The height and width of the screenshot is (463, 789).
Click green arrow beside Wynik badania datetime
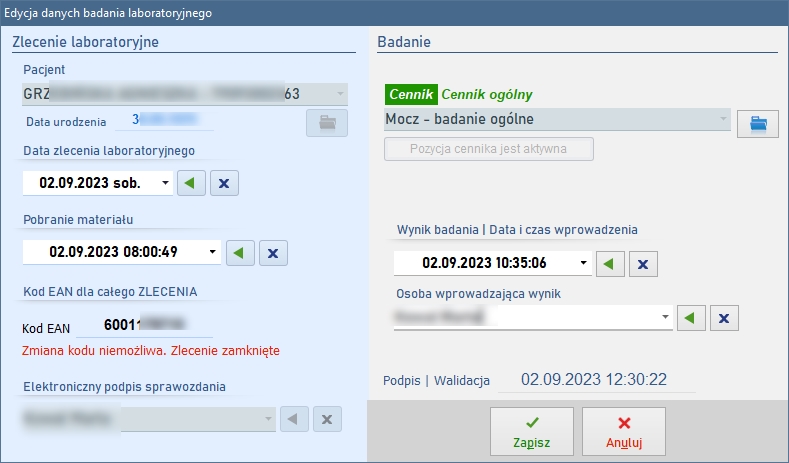610,264
